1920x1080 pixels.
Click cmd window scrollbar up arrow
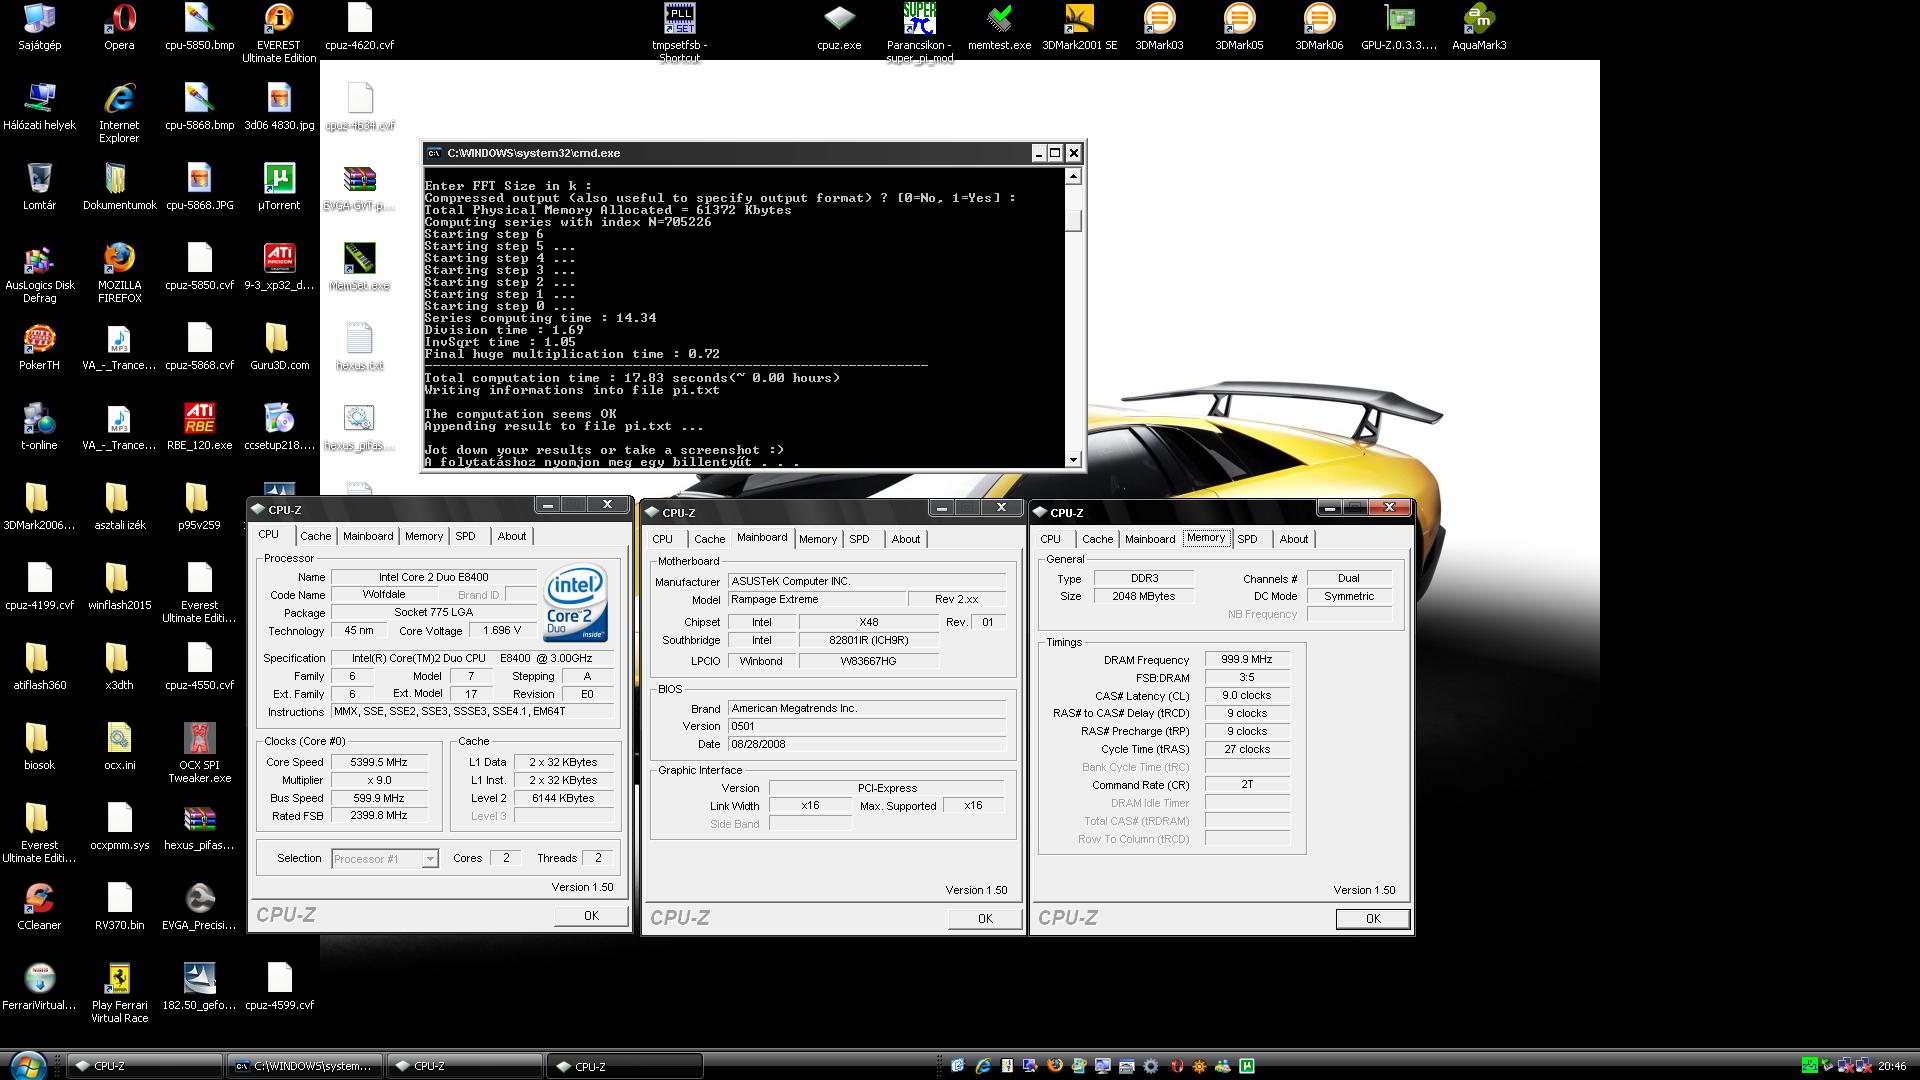click(1073, 176)
